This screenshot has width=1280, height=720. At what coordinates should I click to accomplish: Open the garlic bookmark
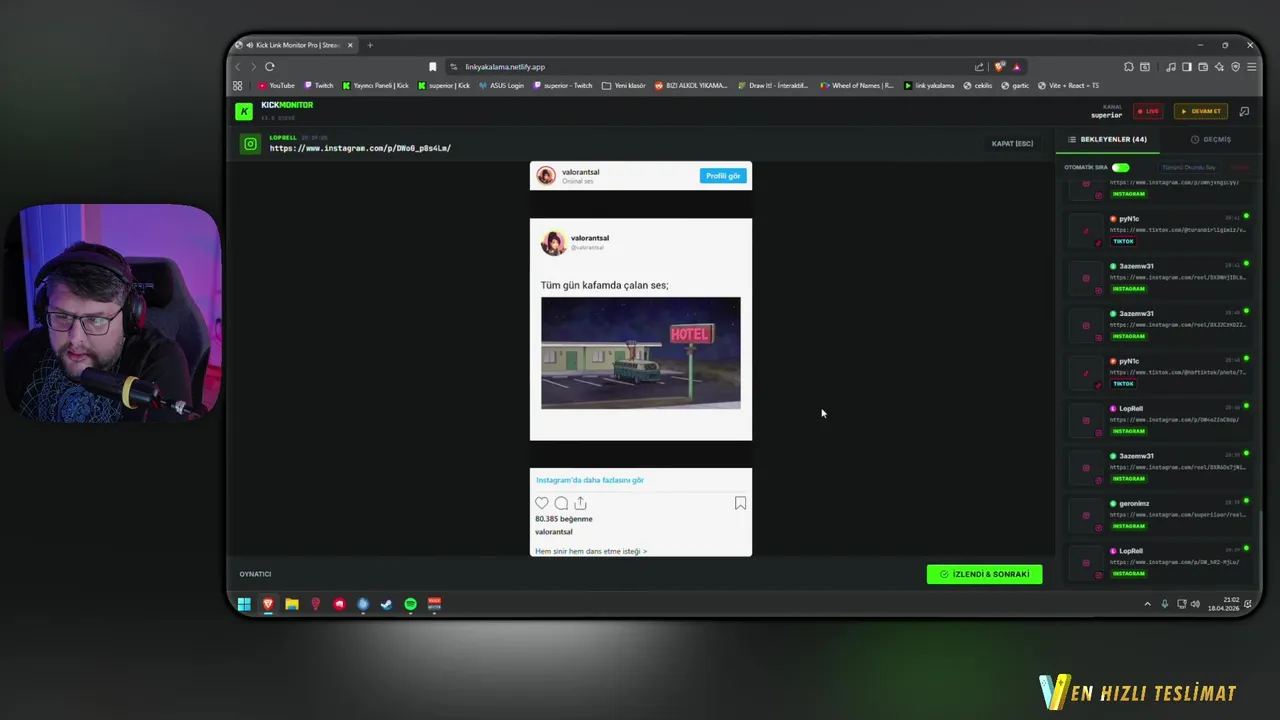click(1016, 85)
